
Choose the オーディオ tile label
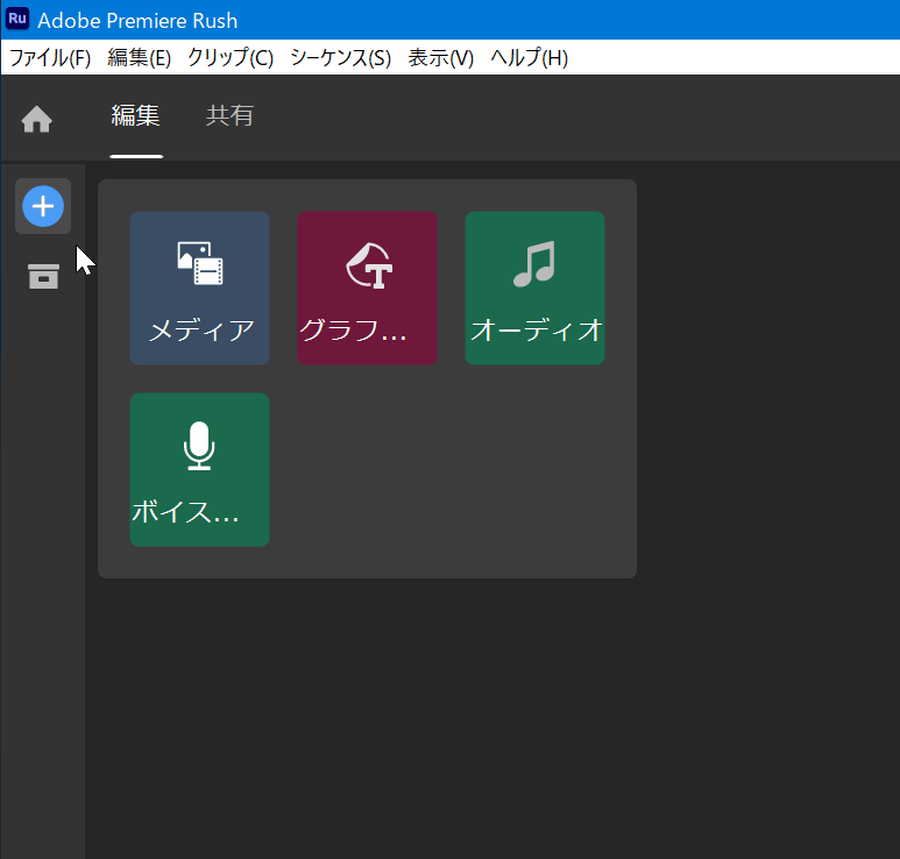click(536, 329)
